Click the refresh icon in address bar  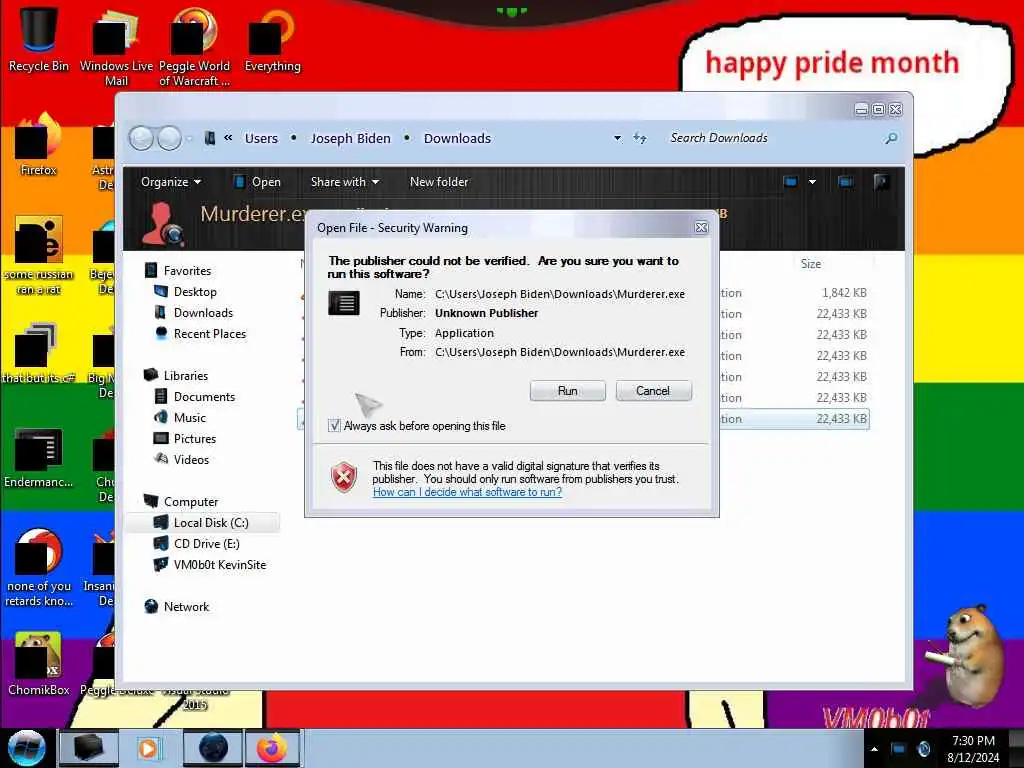tap(639, 138)
